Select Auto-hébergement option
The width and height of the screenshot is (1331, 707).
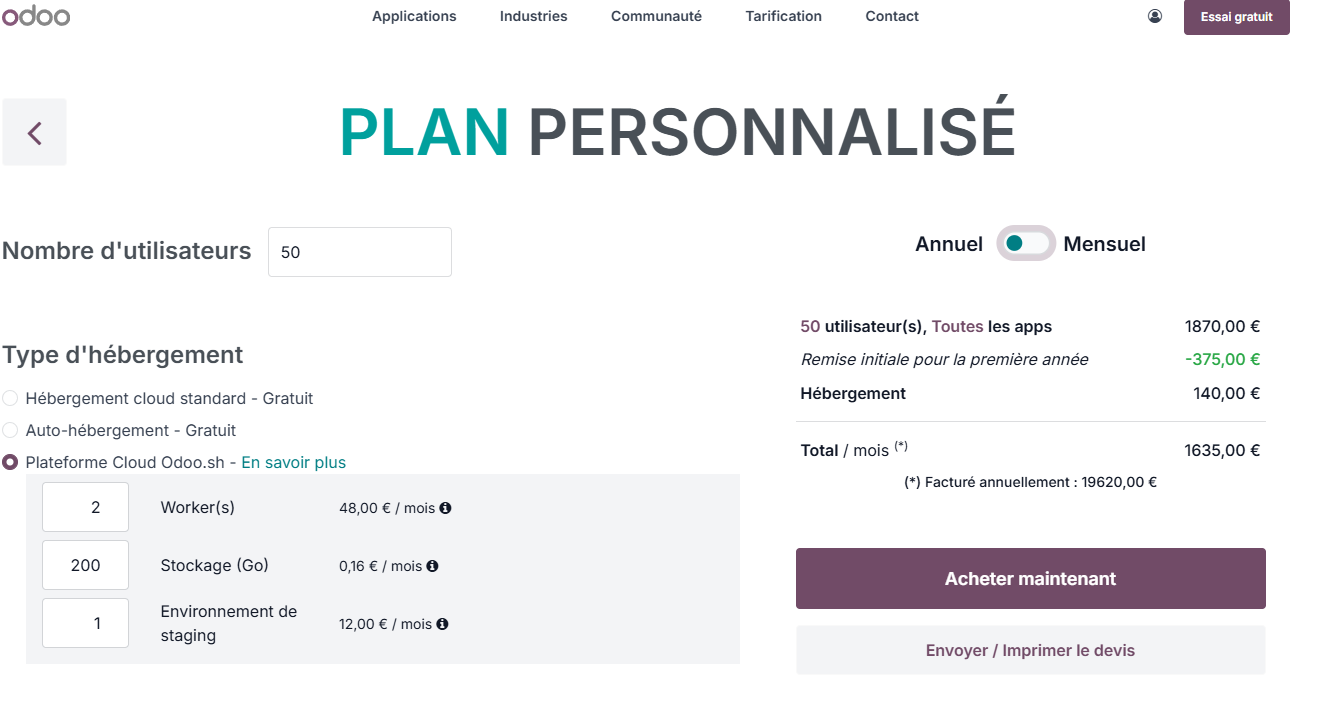[10, 430]
